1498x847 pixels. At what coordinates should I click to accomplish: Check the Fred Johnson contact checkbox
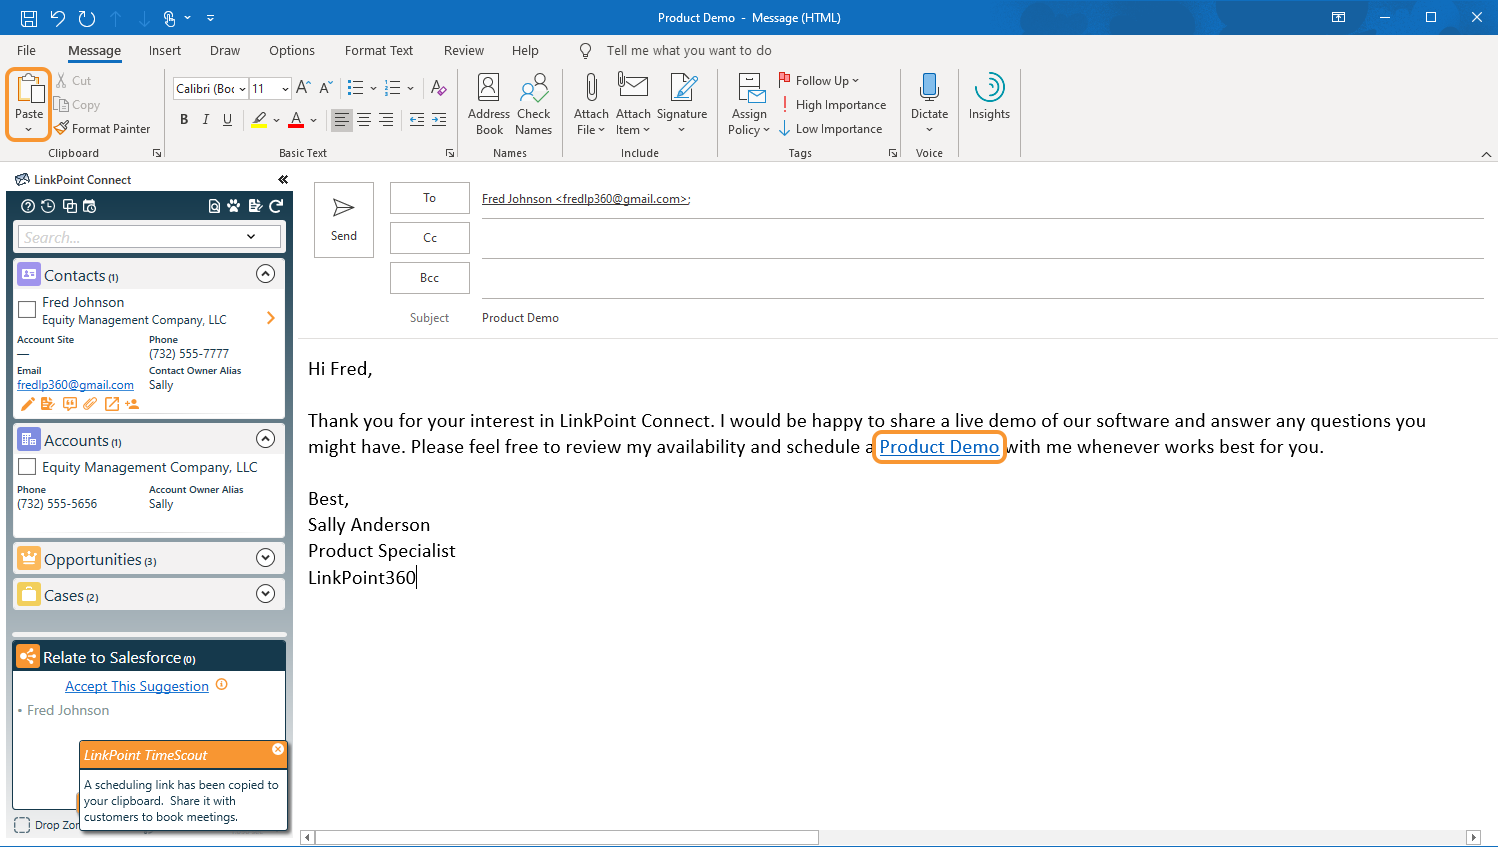tap(28, 310)
